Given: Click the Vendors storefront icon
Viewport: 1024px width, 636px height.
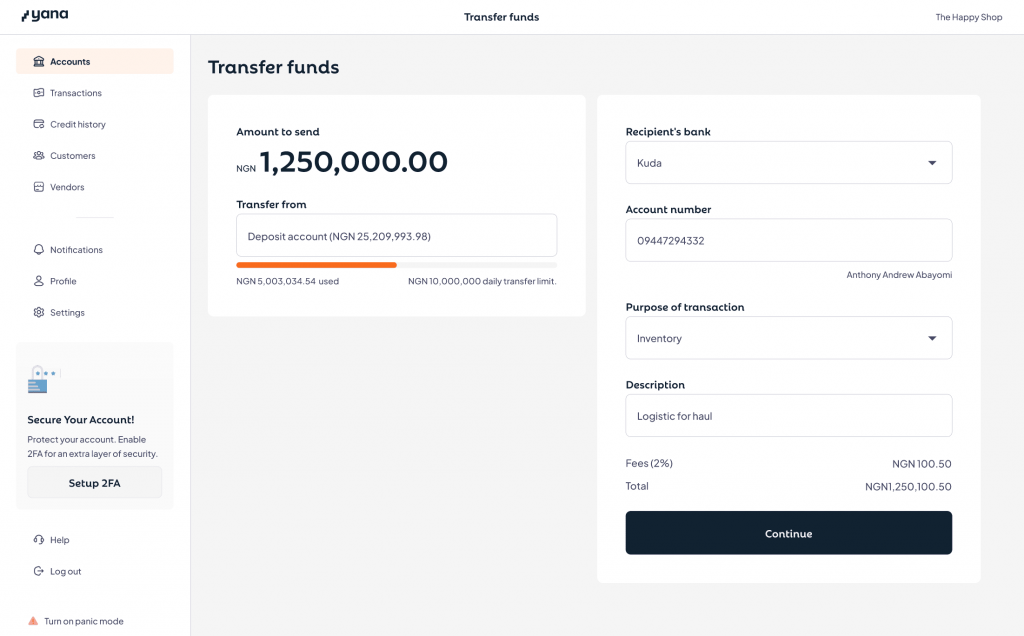Looking at the screenshot, I should click(39, 187).
